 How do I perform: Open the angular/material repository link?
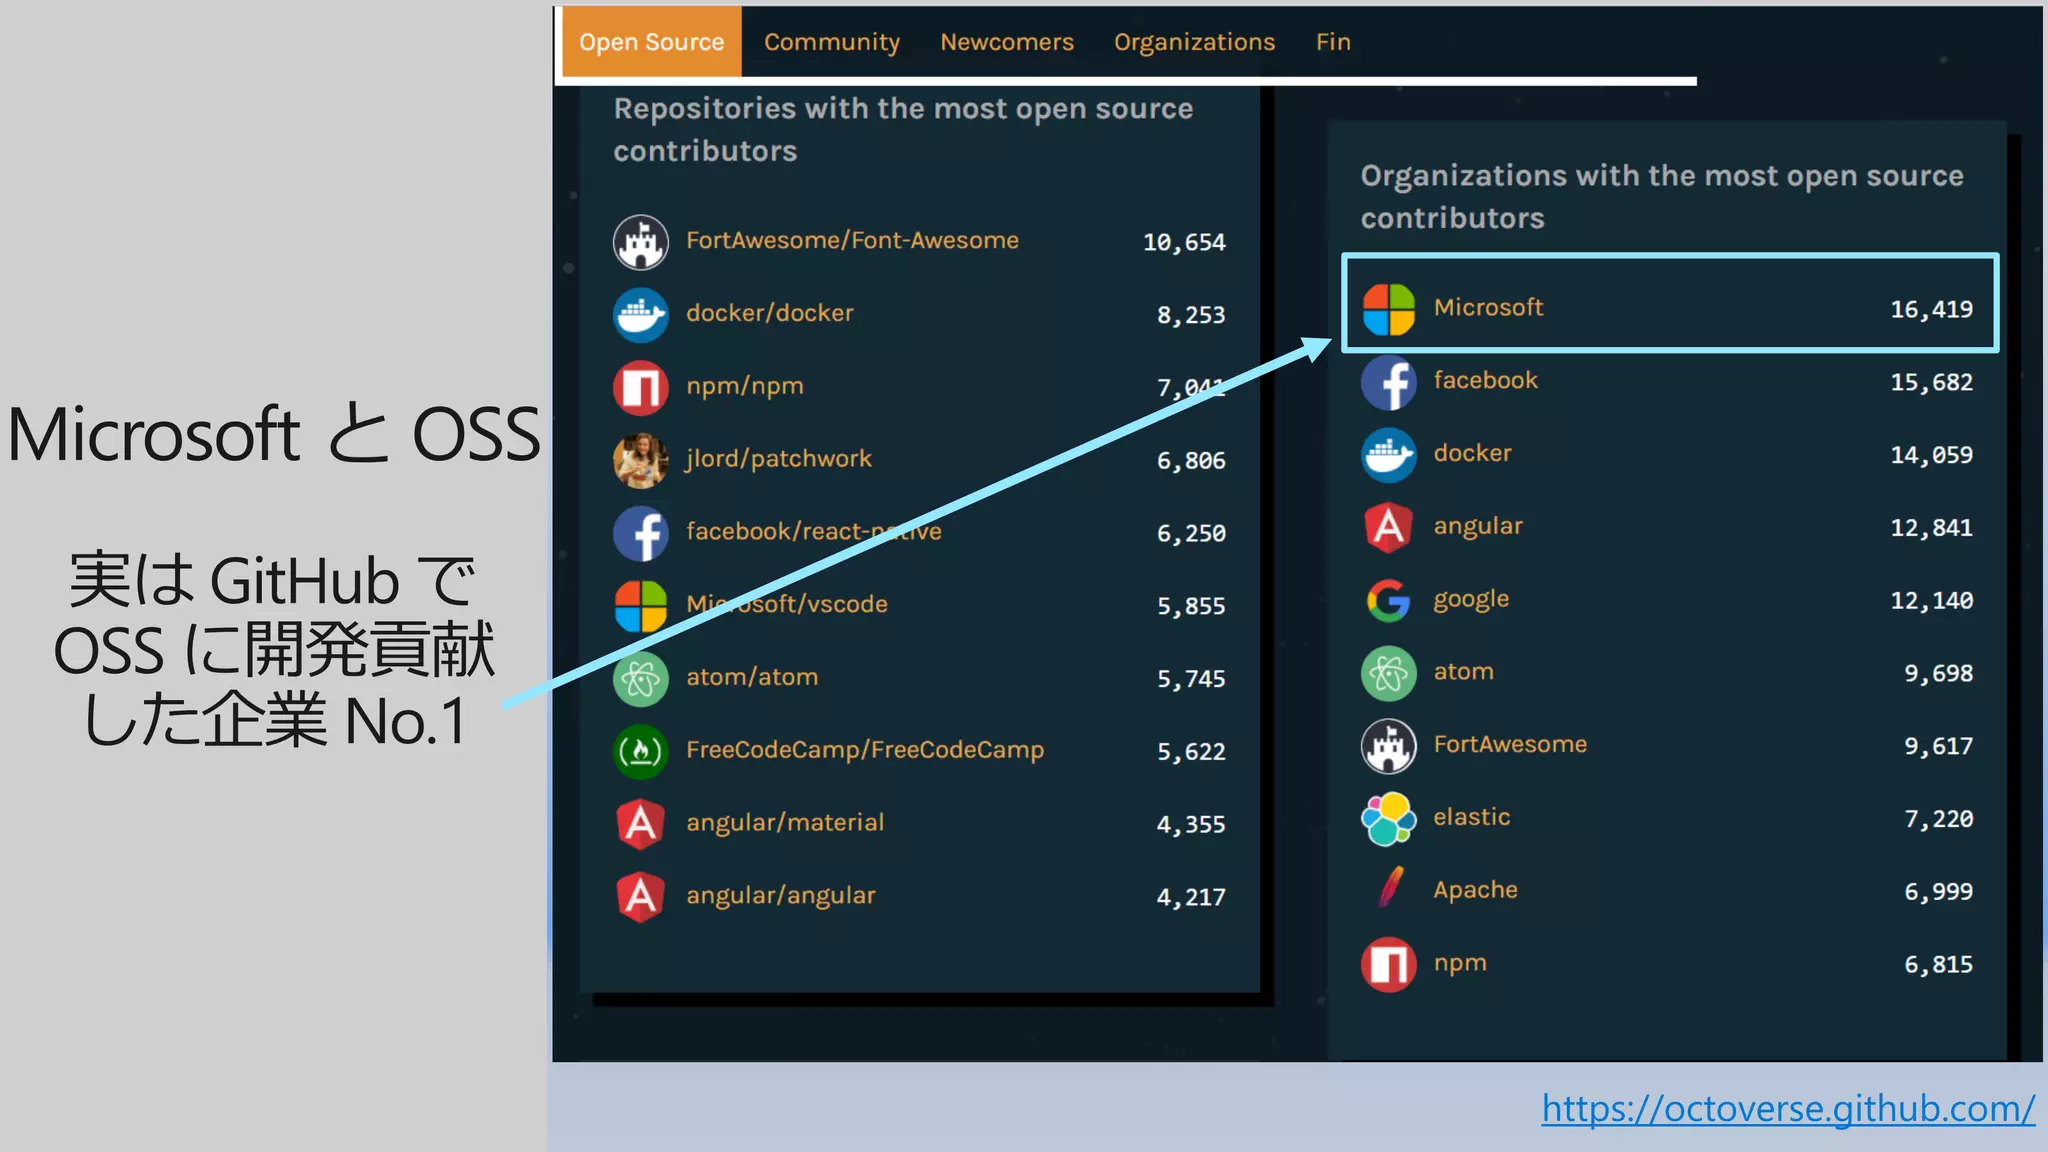pos(785,823)
